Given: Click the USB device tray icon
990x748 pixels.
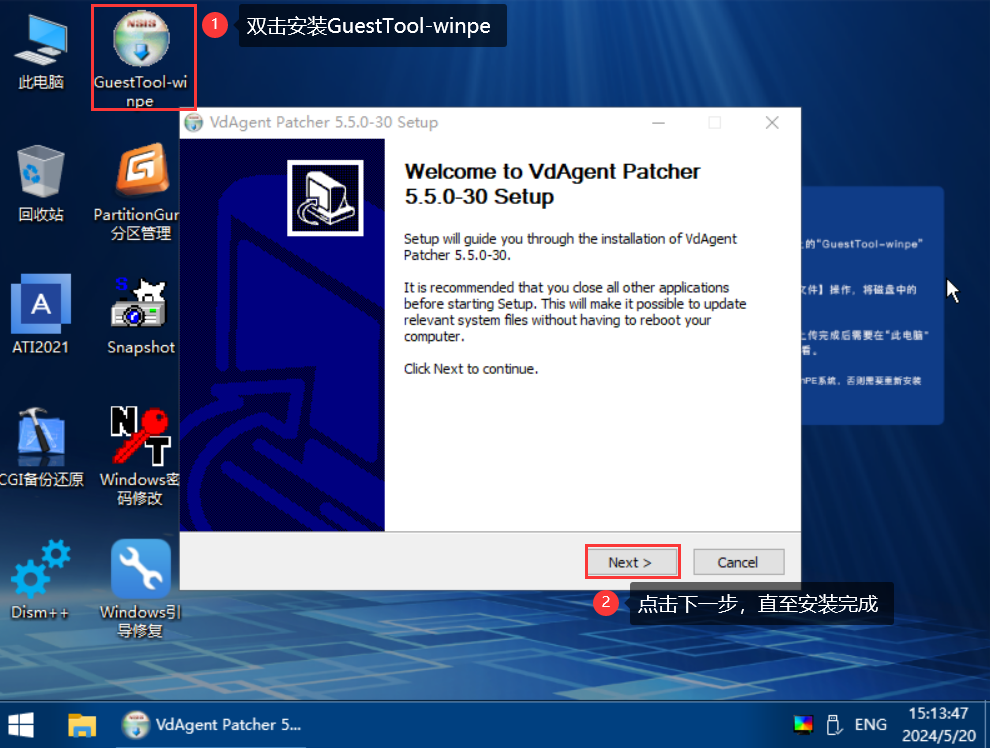Looking at the screenshot, I should 832,724.
